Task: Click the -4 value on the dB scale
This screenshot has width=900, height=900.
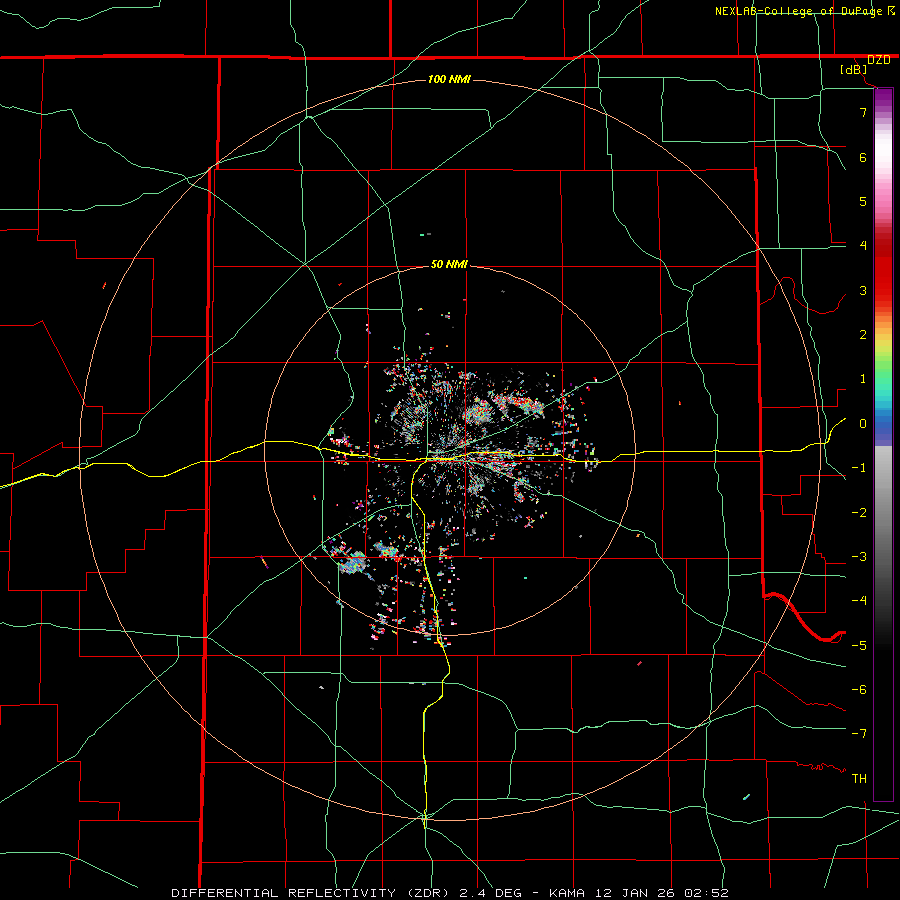Action: [x=859, y=601]
